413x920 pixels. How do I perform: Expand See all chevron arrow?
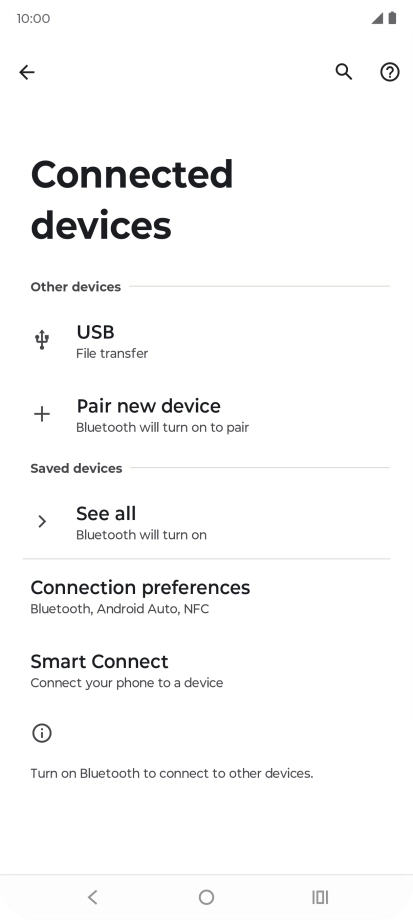42,521
